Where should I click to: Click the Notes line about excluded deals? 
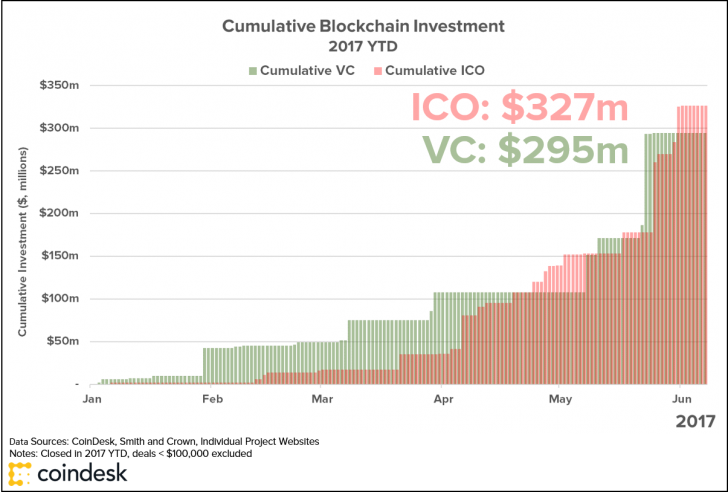(130, 453)
